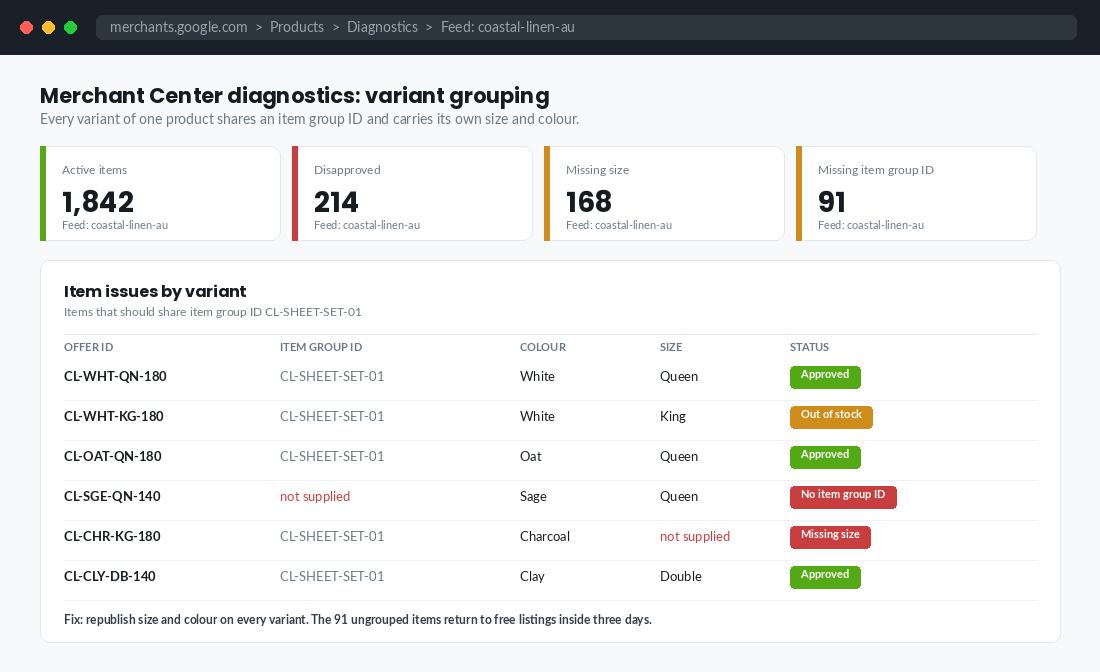Click the Fix: republish size and colour note
The image size is (1100, 672).
[358, 619]
